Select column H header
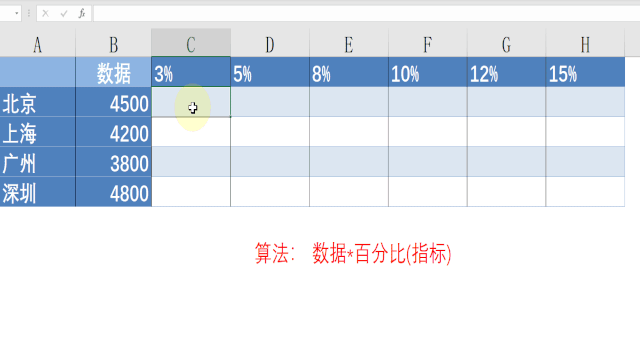 tap(585, 43)
